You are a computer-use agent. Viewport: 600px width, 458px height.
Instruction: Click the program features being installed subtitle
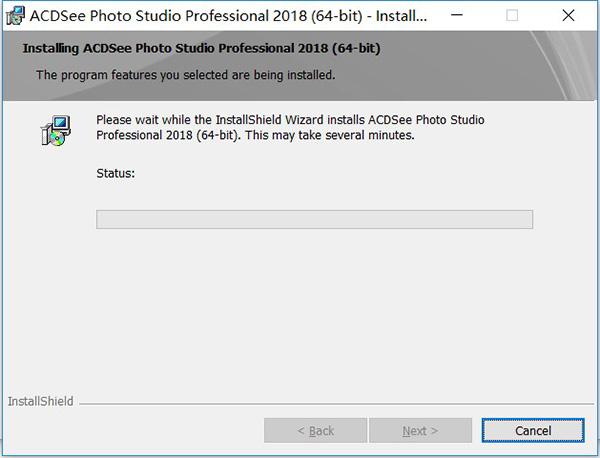pos(186,75)
